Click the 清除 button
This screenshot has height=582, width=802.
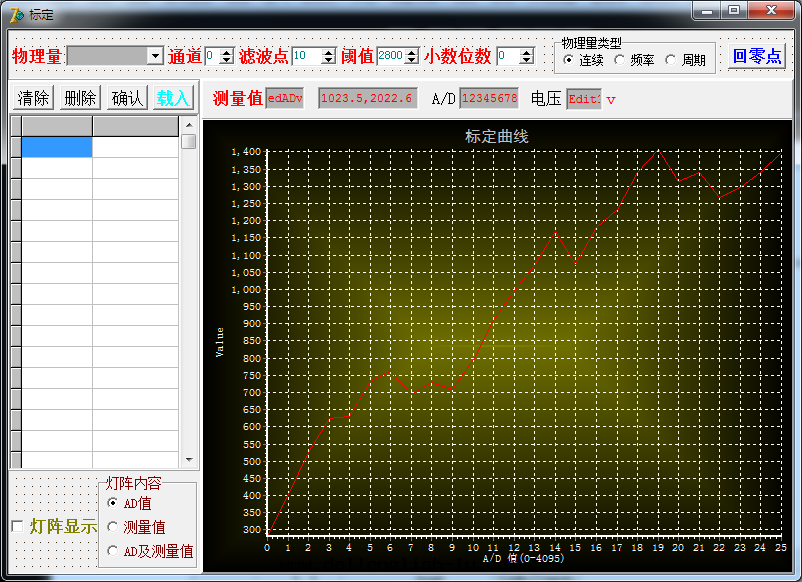coord(34,97)
